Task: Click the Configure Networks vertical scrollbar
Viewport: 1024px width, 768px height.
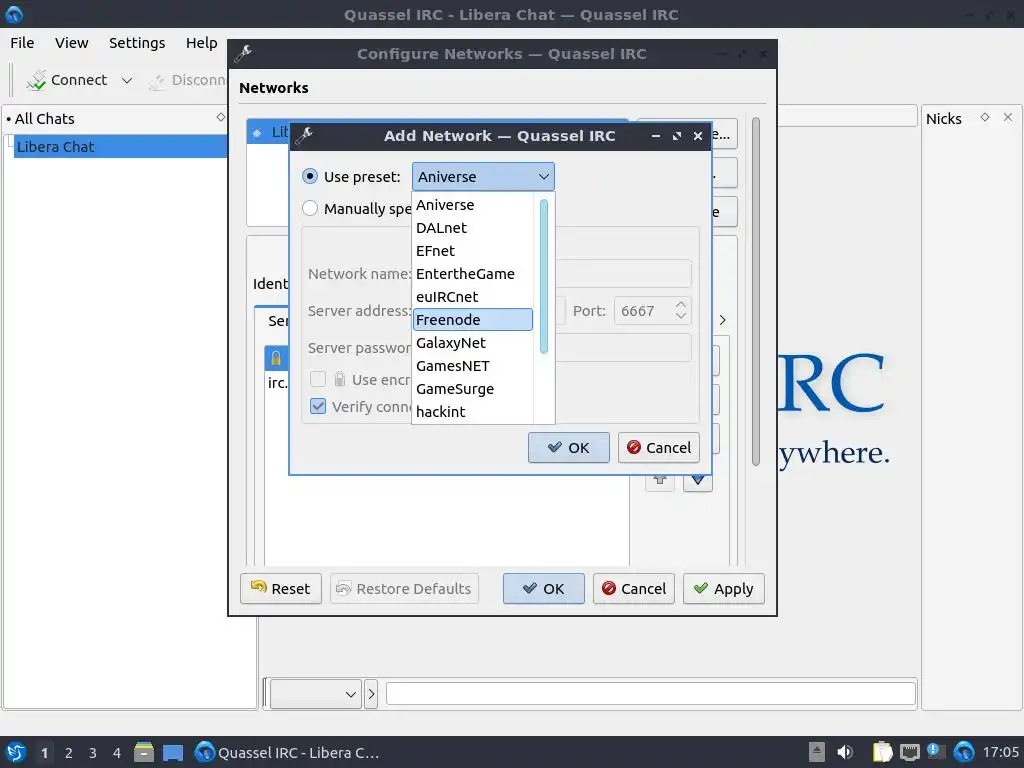Action: coord(756,291)
